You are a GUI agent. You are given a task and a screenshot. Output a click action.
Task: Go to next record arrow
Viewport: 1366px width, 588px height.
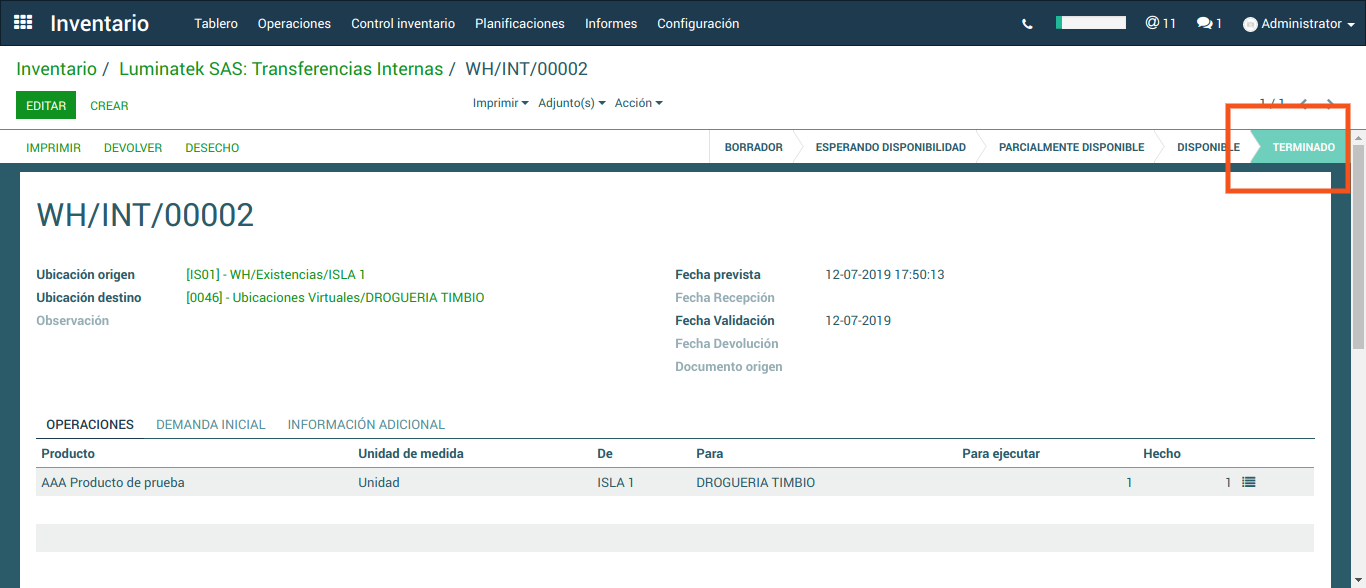click(1330, 103)
